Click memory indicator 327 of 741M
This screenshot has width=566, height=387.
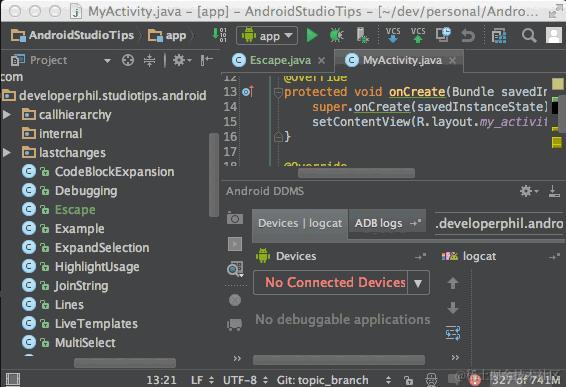pyautogui.click(x=526, y=380)
